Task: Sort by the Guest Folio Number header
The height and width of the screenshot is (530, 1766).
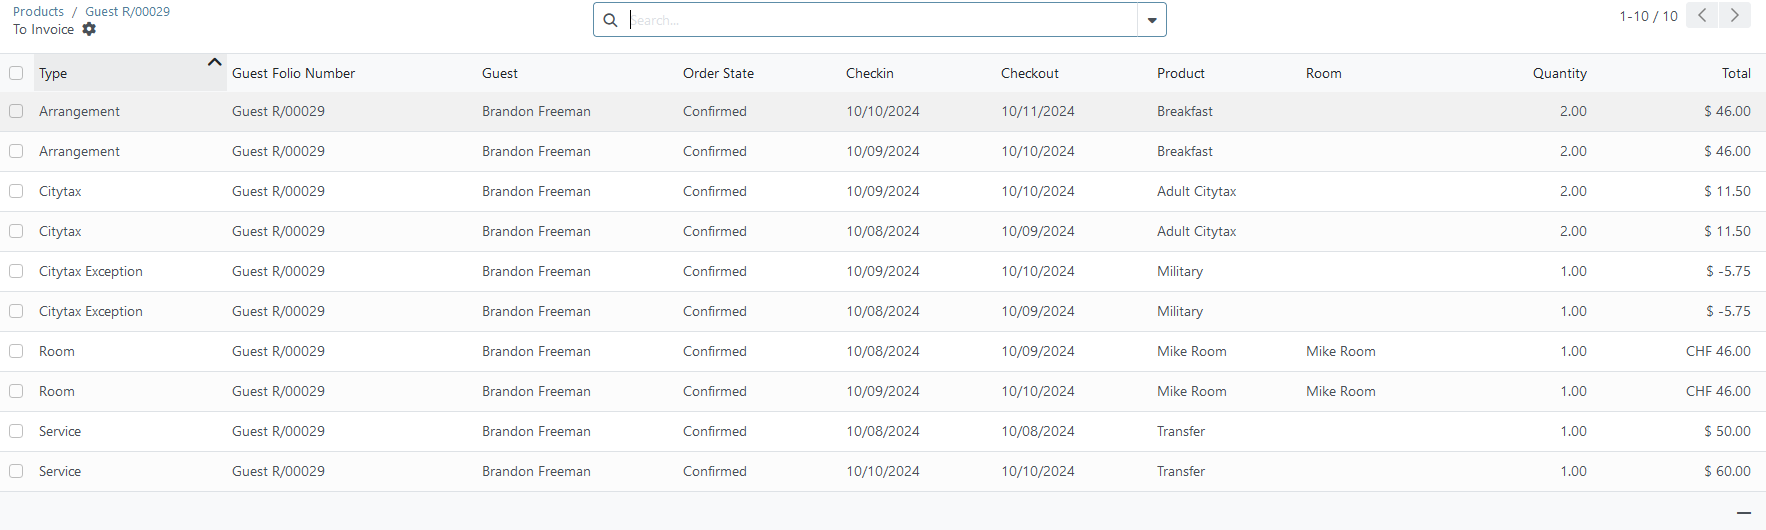Action: click(293, 73)
